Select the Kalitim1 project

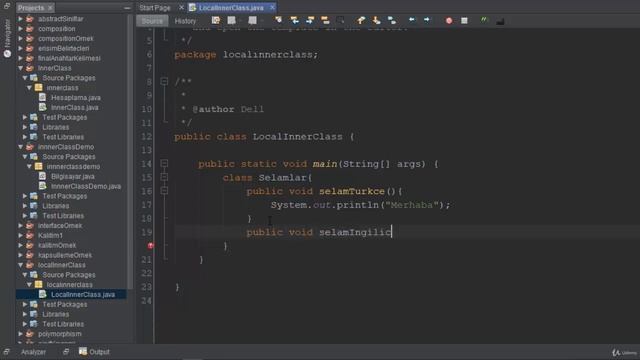click(50, 236)
